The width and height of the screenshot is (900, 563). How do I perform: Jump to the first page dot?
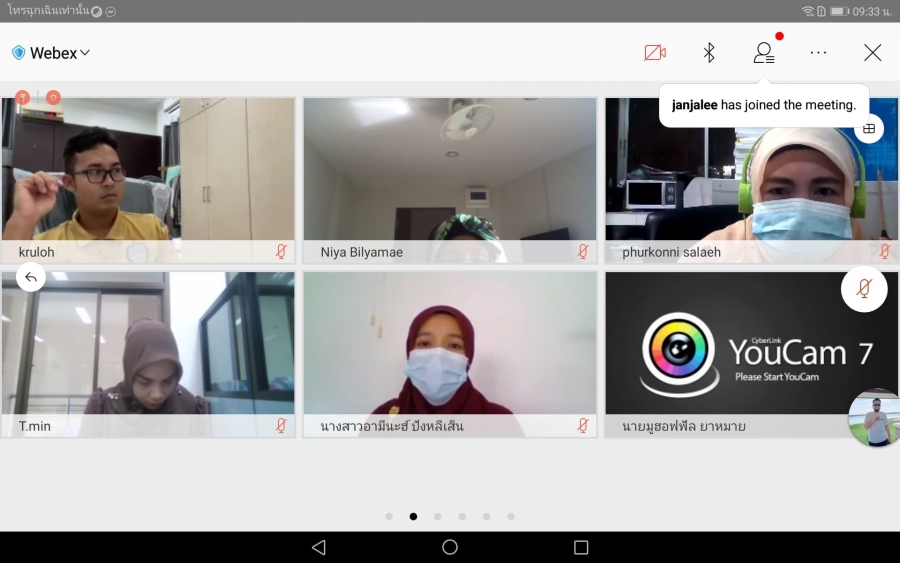tap(389, 517)
